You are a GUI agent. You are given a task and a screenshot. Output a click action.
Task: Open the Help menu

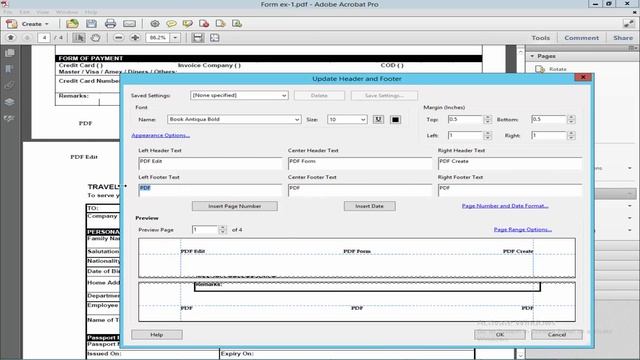91,12
